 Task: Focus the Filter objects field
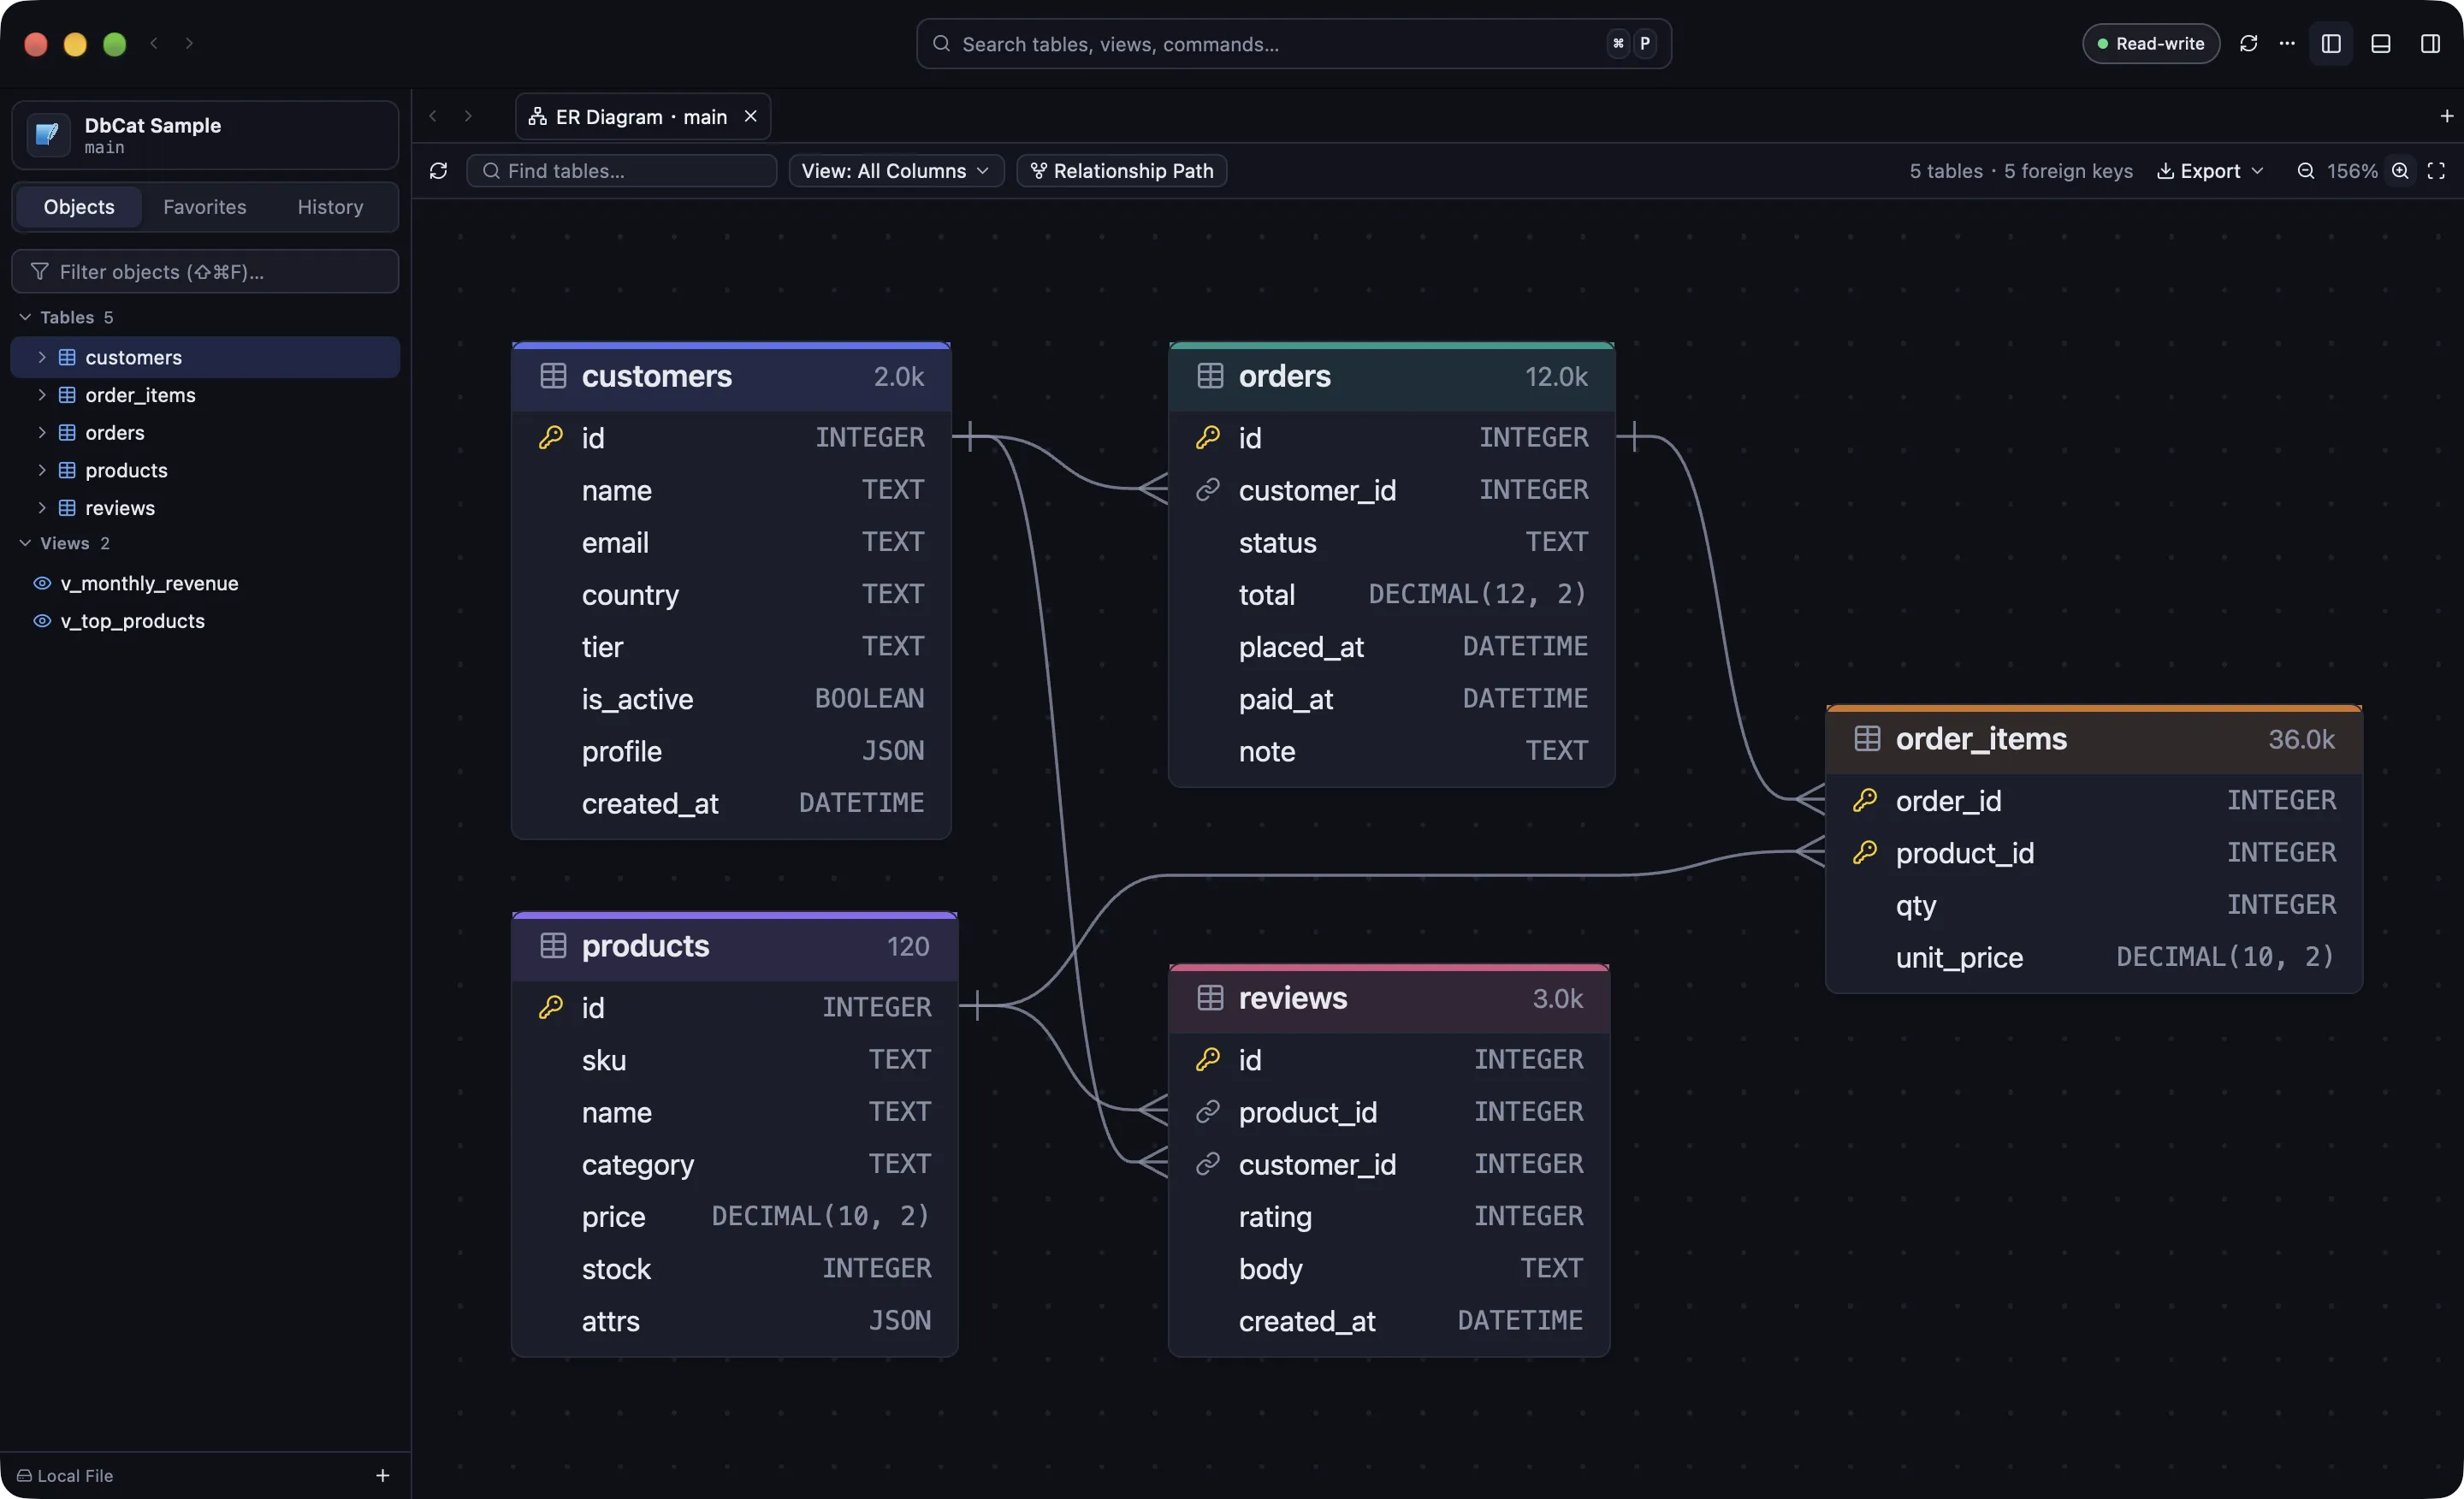(x=205, y=272)
